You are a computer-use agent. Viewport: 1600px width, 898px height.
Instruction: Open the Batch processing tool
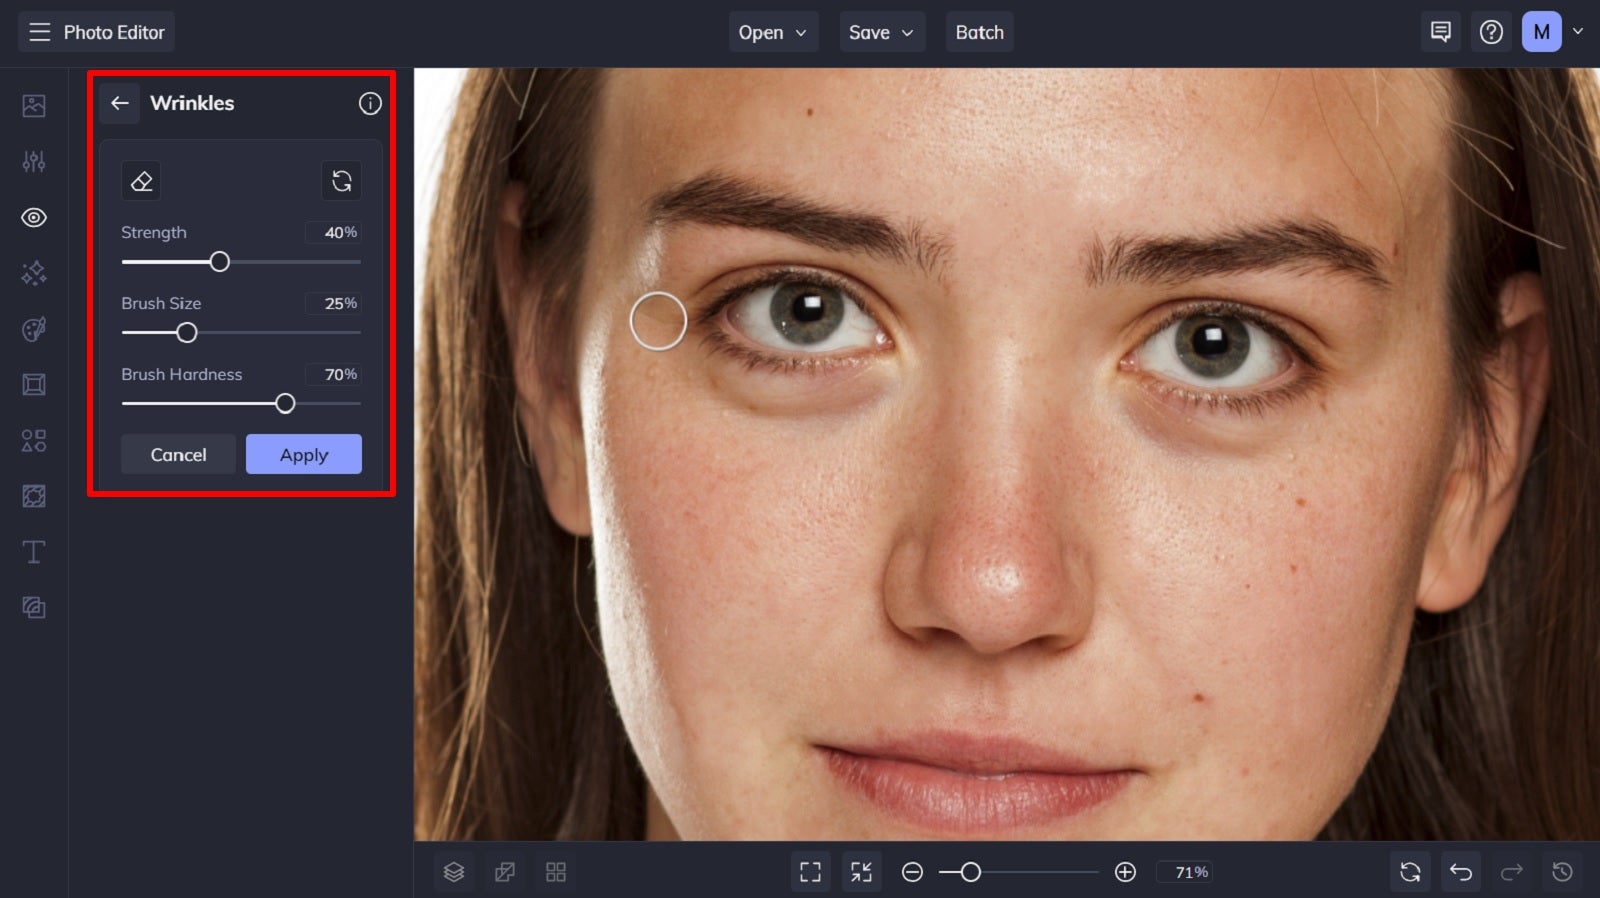point(980,32)
